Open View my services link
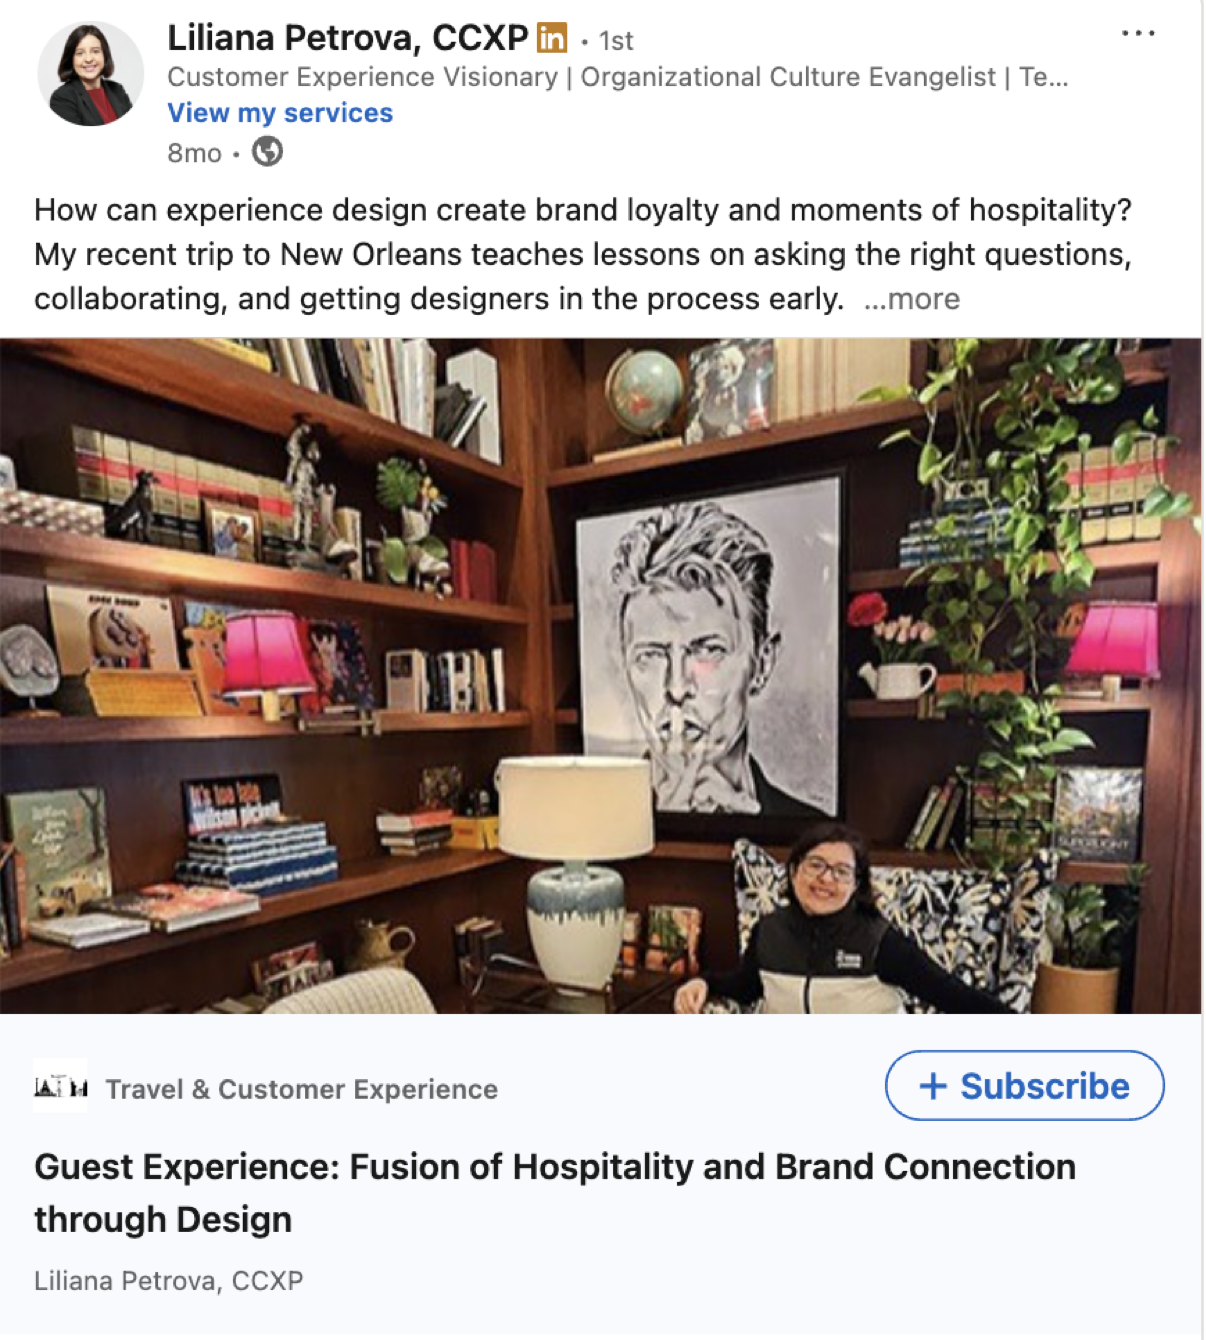This screenshot has width=1206, height=1340. pos(280,113)
